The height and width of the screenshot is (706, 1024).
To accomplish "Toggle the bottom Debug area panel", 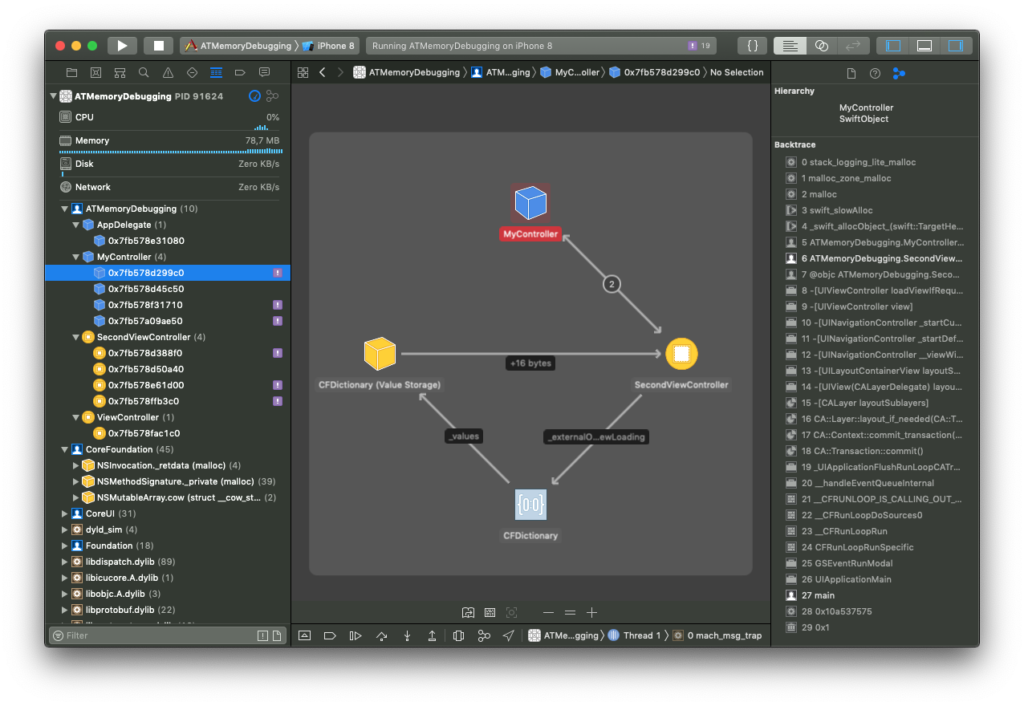I will click(x=924, y=46).
